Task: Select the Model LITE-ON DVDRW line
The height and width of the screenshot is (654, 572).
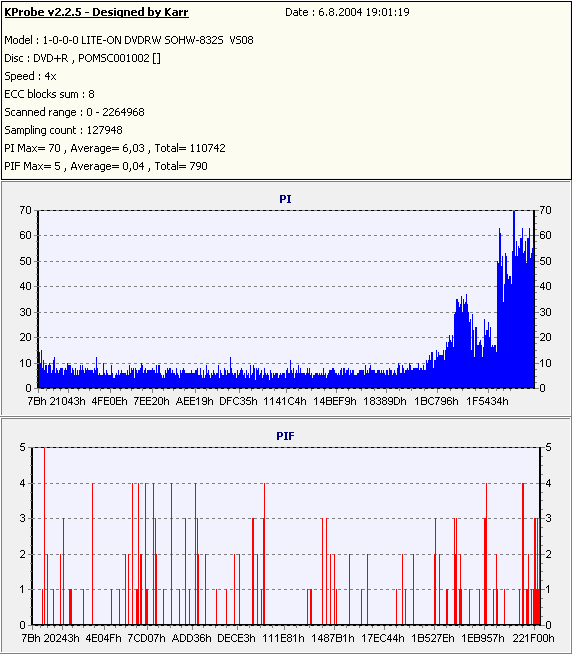Action: coord(129,40)
